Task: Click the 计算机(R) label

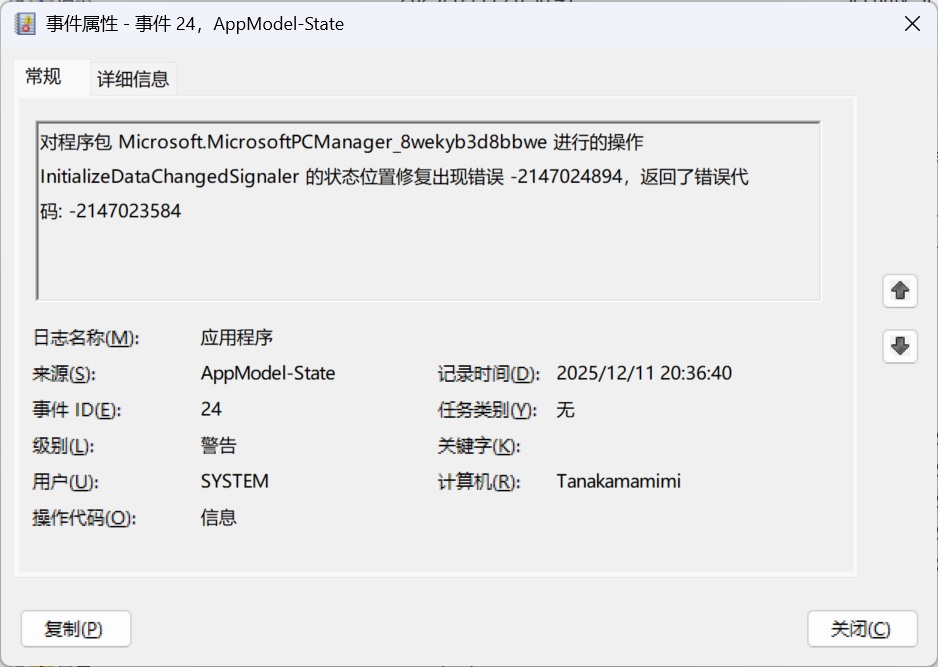Action: (x=479, y=482)
